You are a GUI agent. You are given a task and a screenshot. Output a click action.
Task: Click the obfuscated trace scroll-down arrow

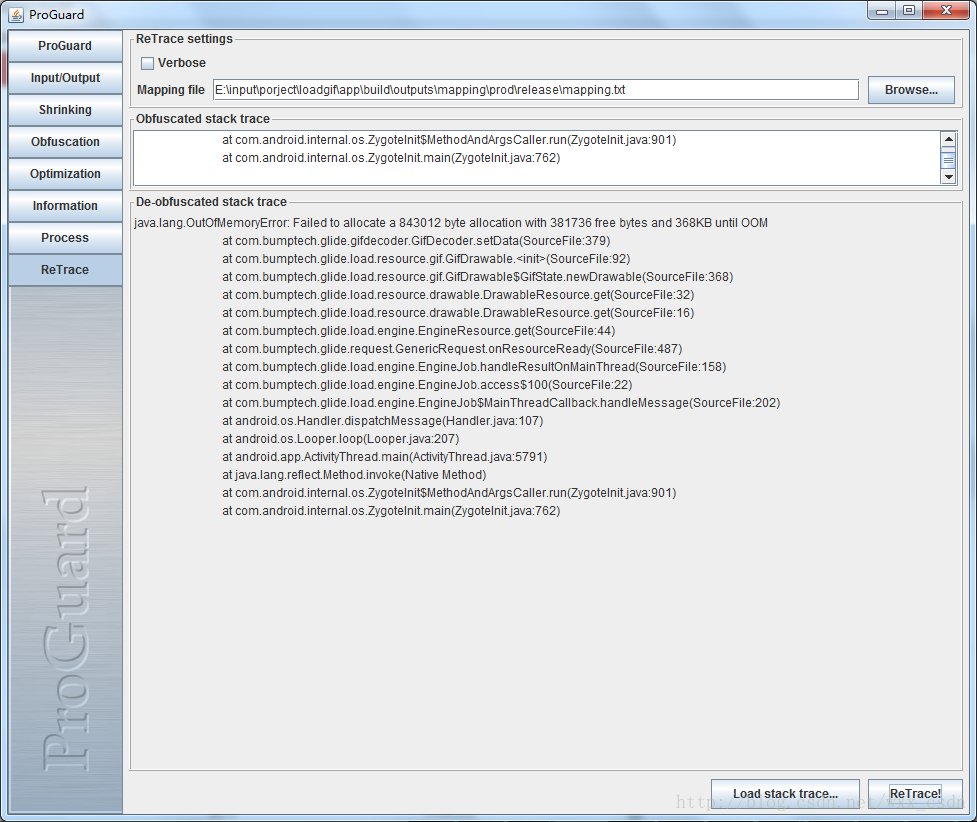[948, 177]
